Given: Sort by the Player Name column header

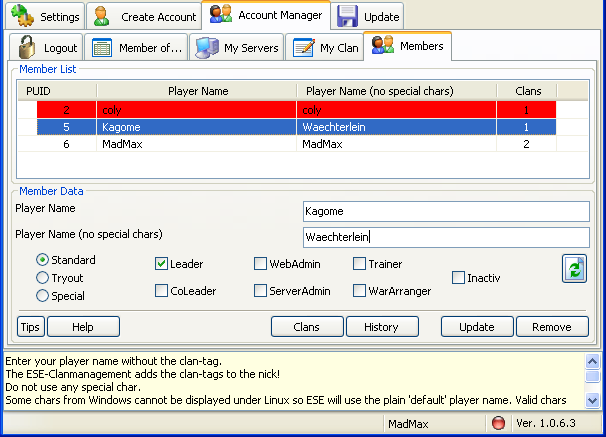Looking at the screenshot, I should [197, 91].
